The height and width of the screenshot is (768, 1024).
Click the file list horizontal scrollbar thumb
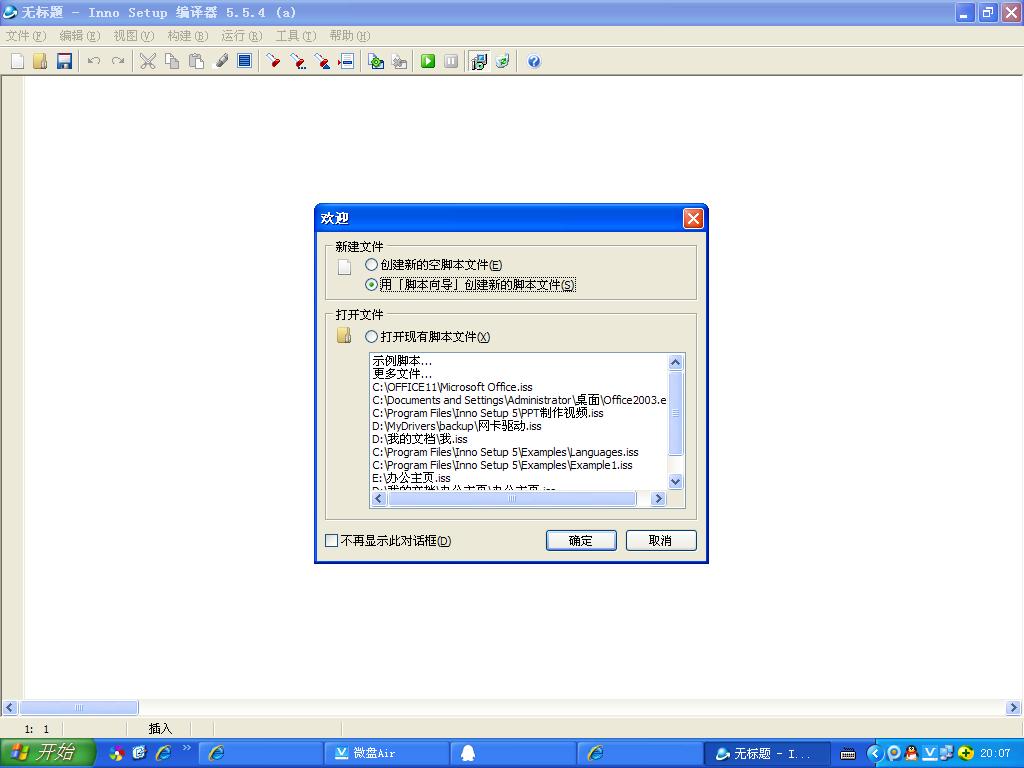pyautogui.click(x=512, y=499)
